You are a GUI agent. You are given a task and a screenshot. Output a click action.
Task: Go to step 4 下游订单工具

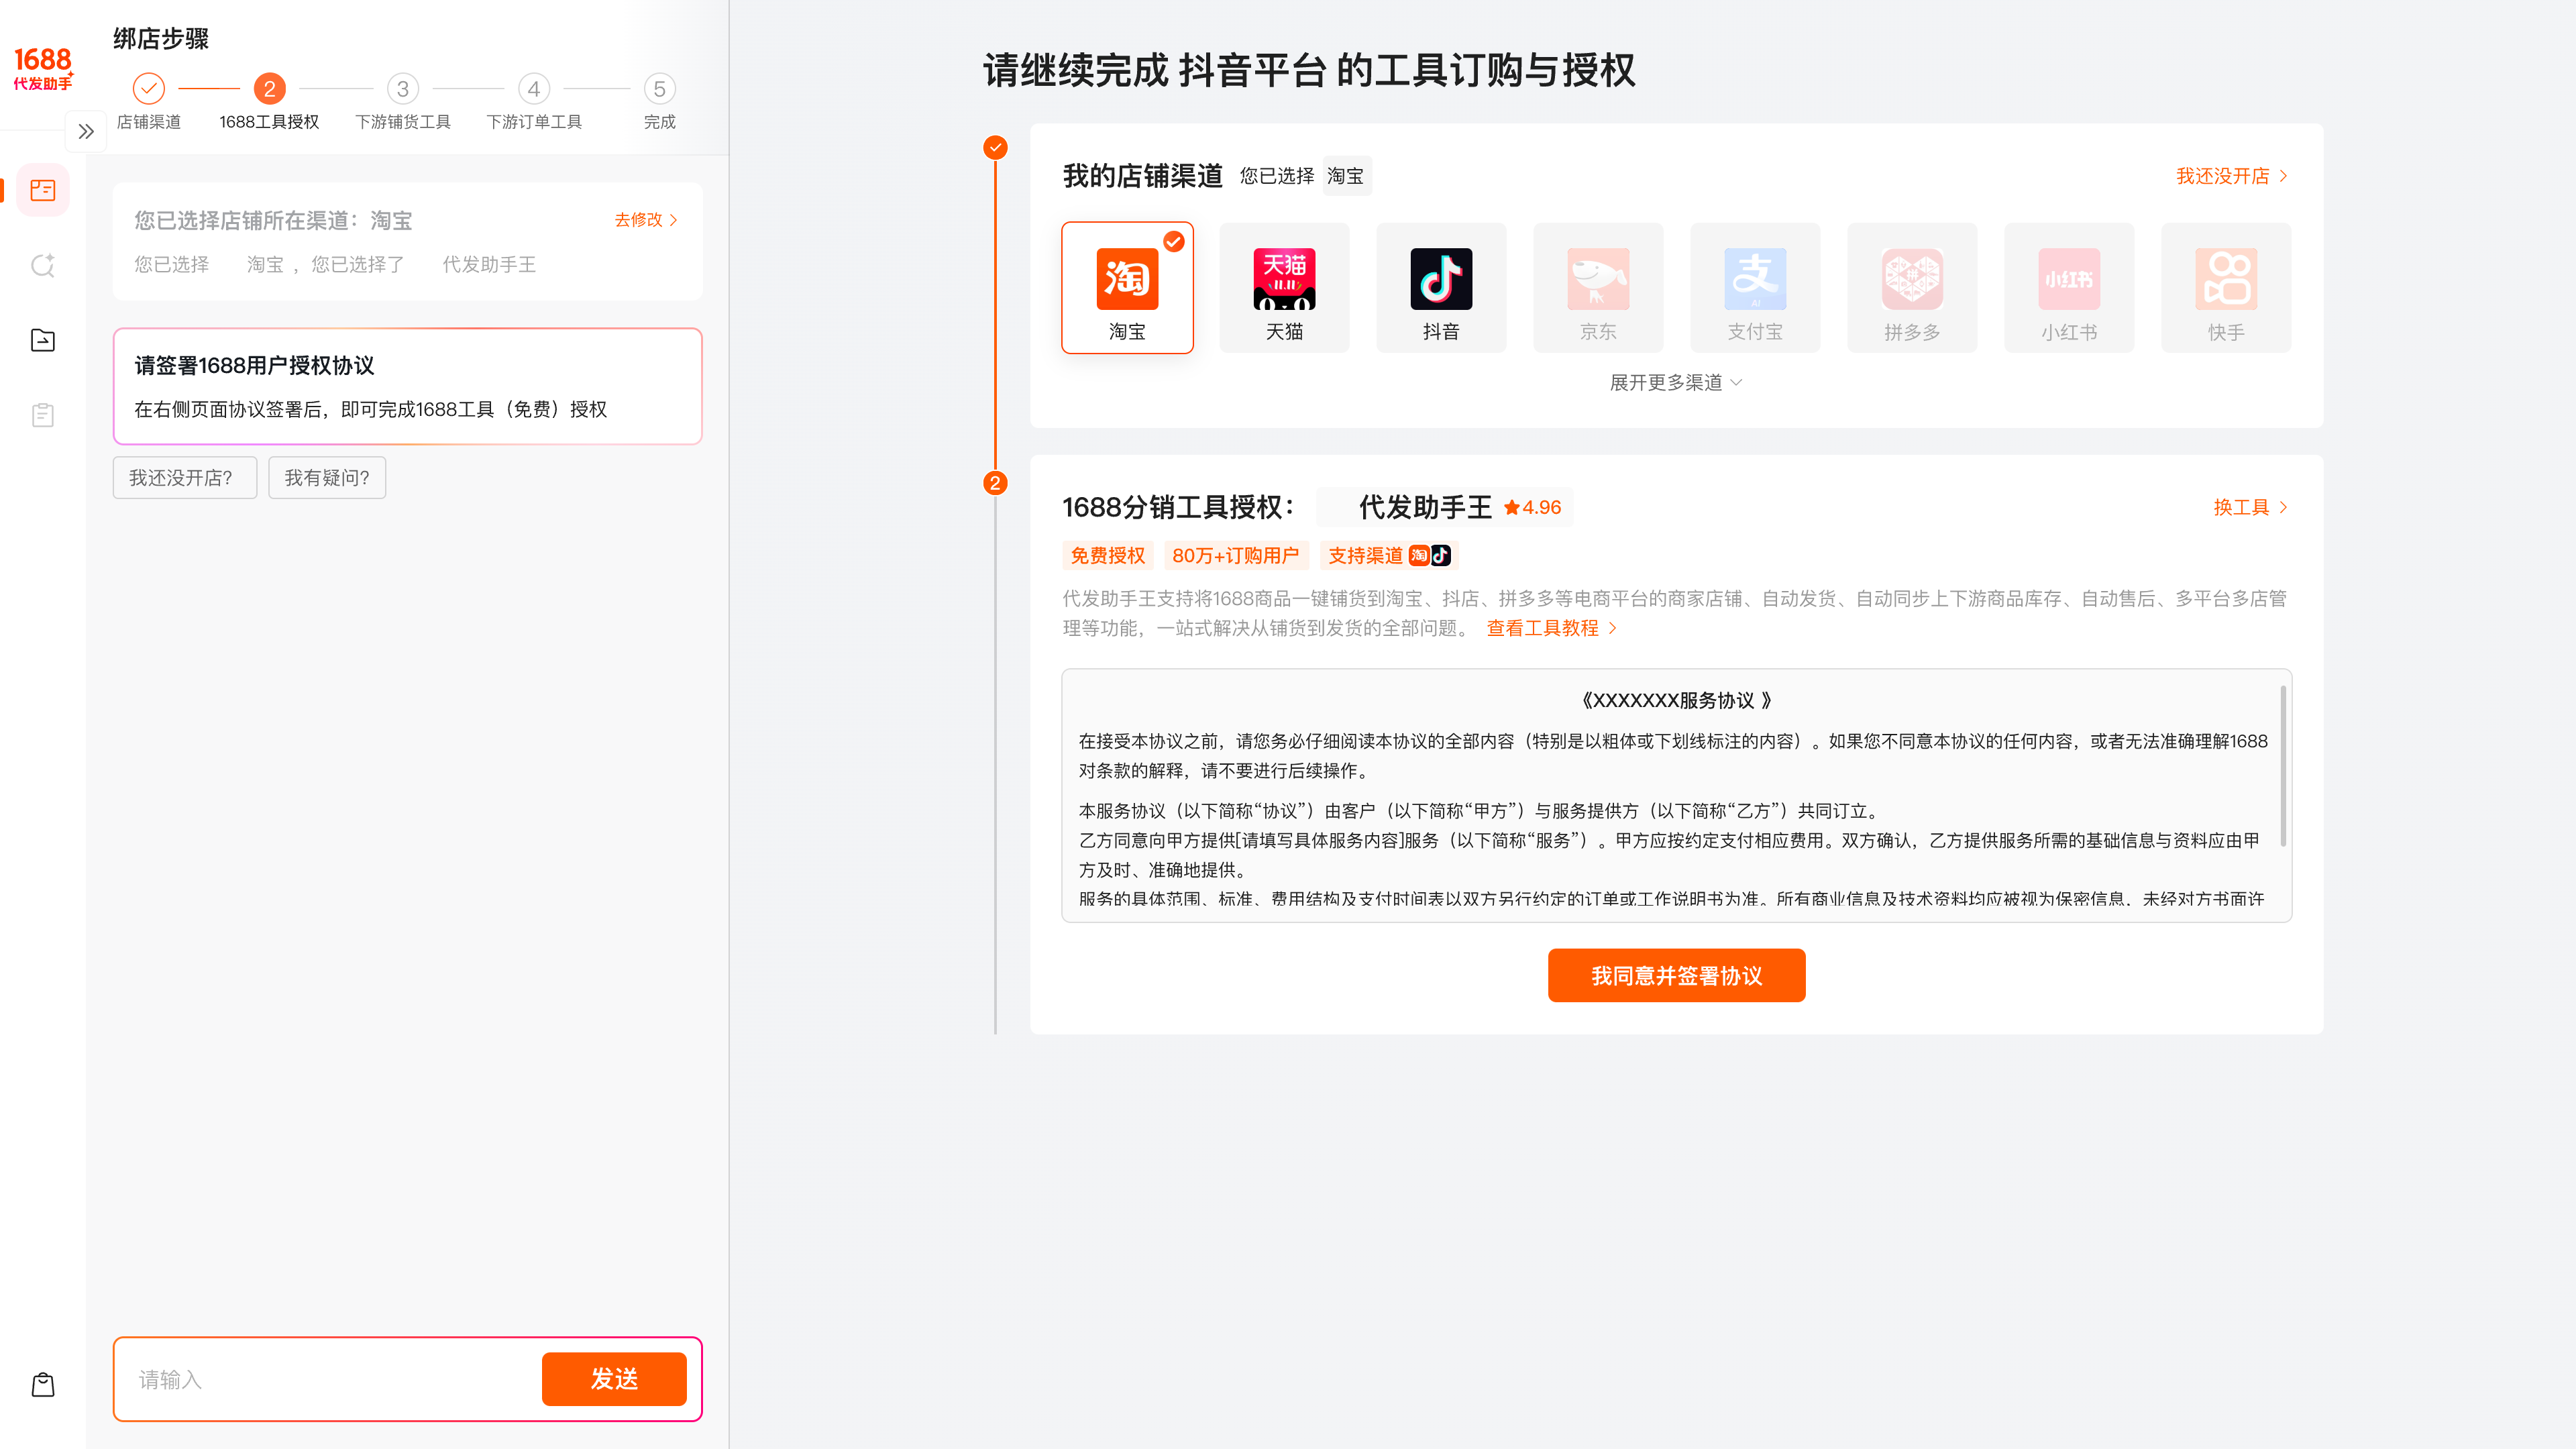coord(534,101)
